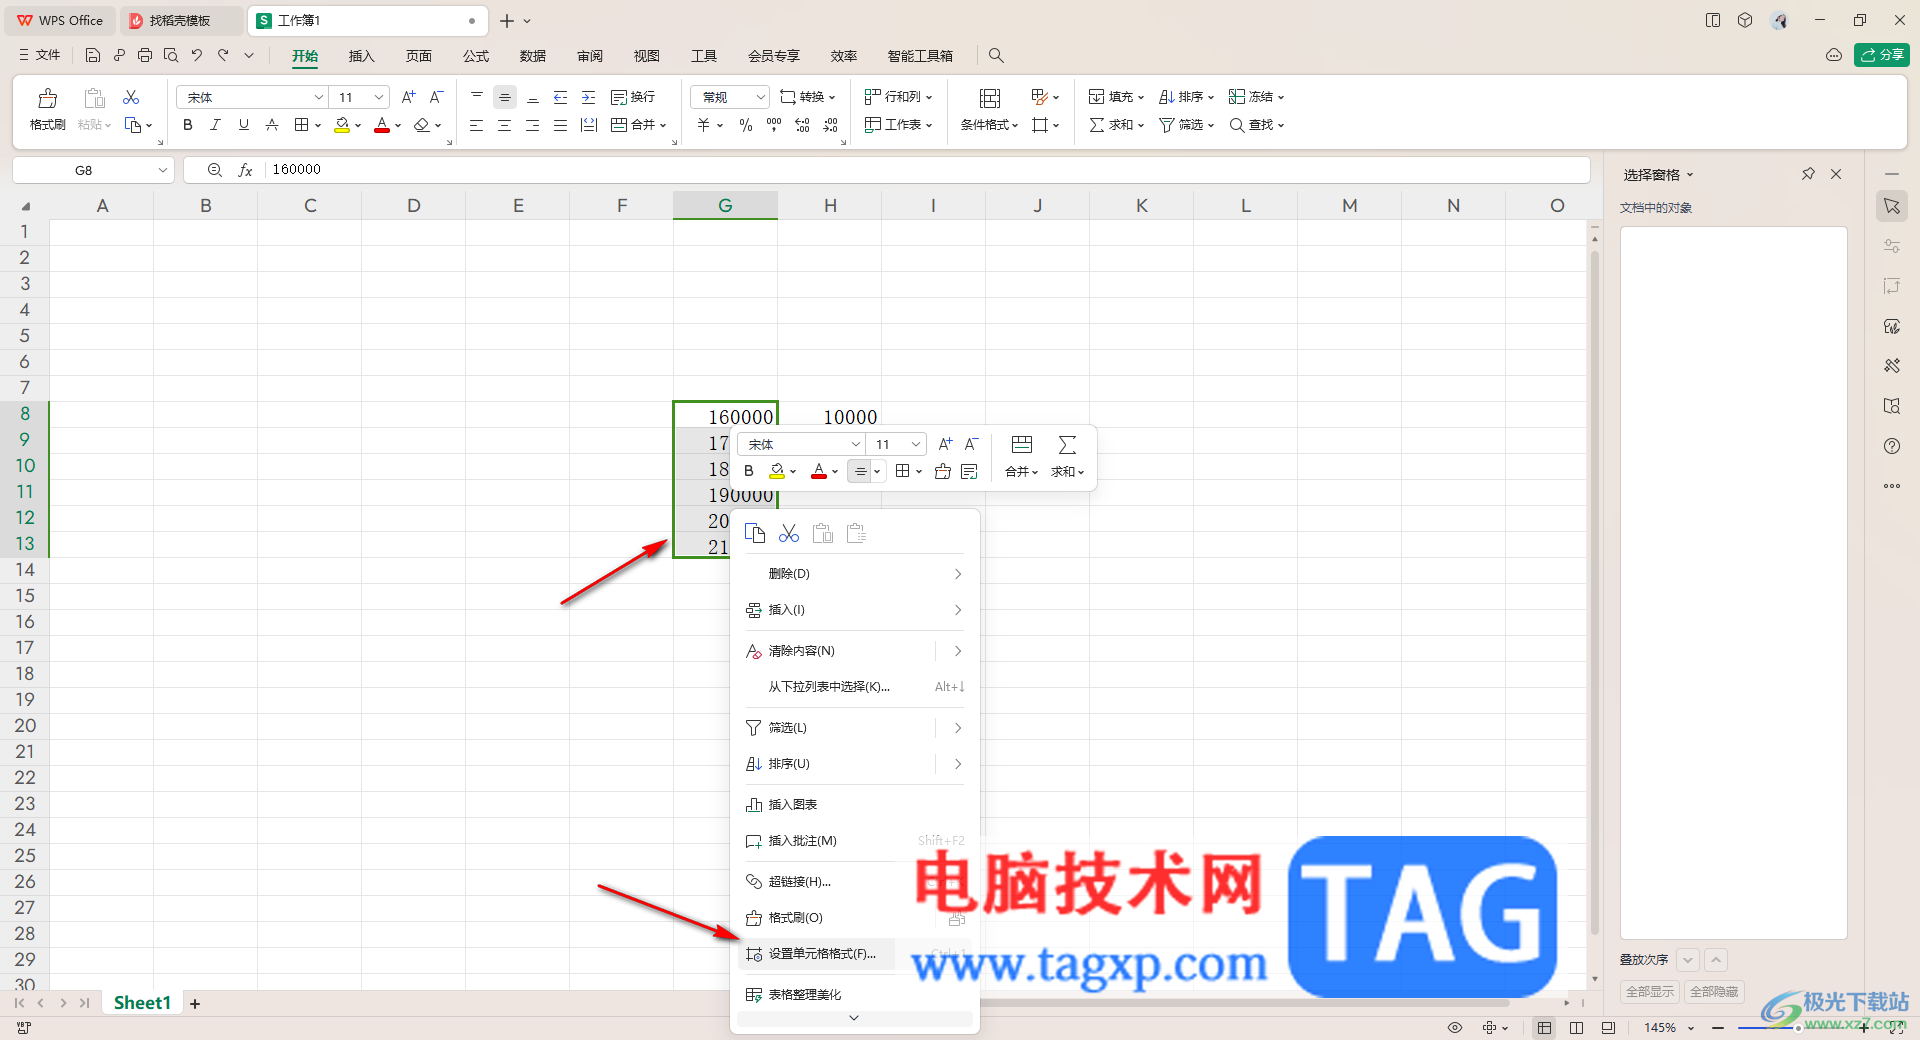Click Show All (全部显示) in selection pane
The height and width of the screenshot is (1040, 1920).
(x=1650, y=992)
